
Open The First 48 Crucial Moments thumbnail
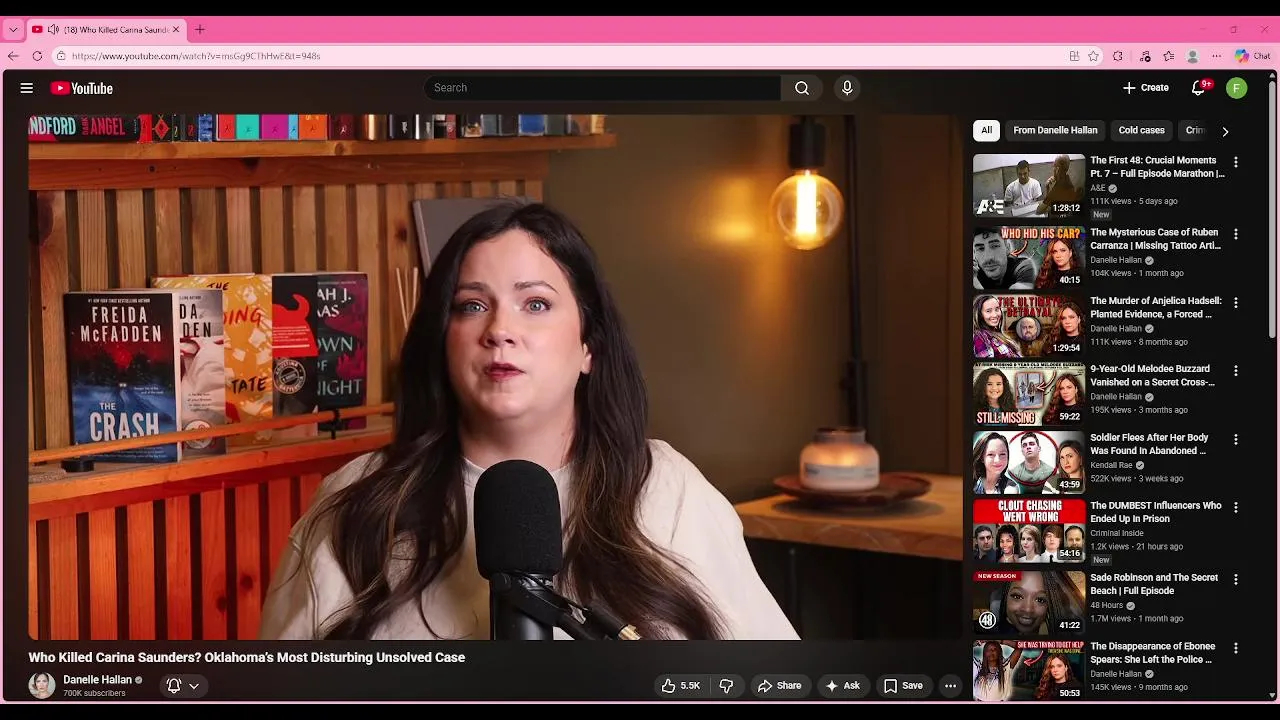[x=1029, y=185]
